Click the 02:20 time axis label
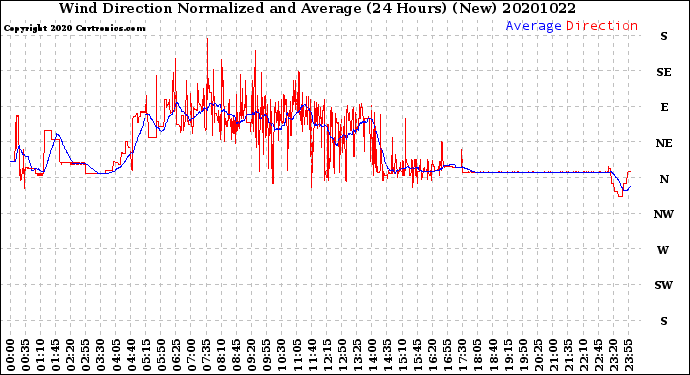Screen dimensions: 690x375 [x=71, y=355]
